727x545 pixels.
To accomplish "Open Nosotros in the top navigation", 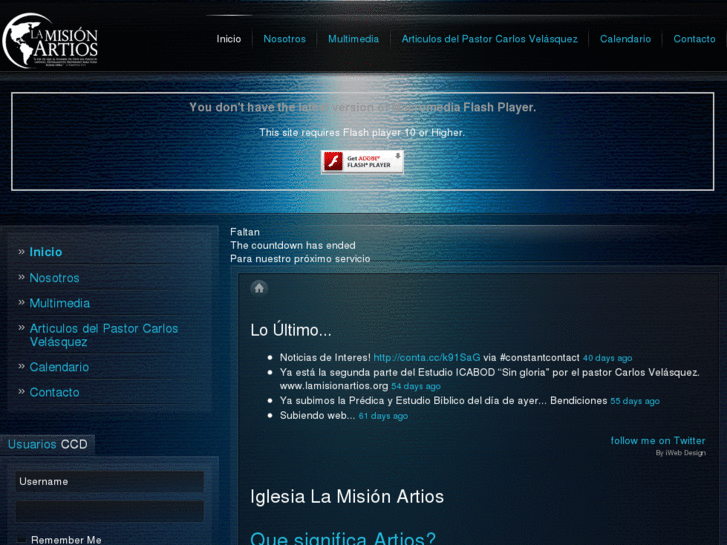I will pyautogui.click(x=284, y=39).
